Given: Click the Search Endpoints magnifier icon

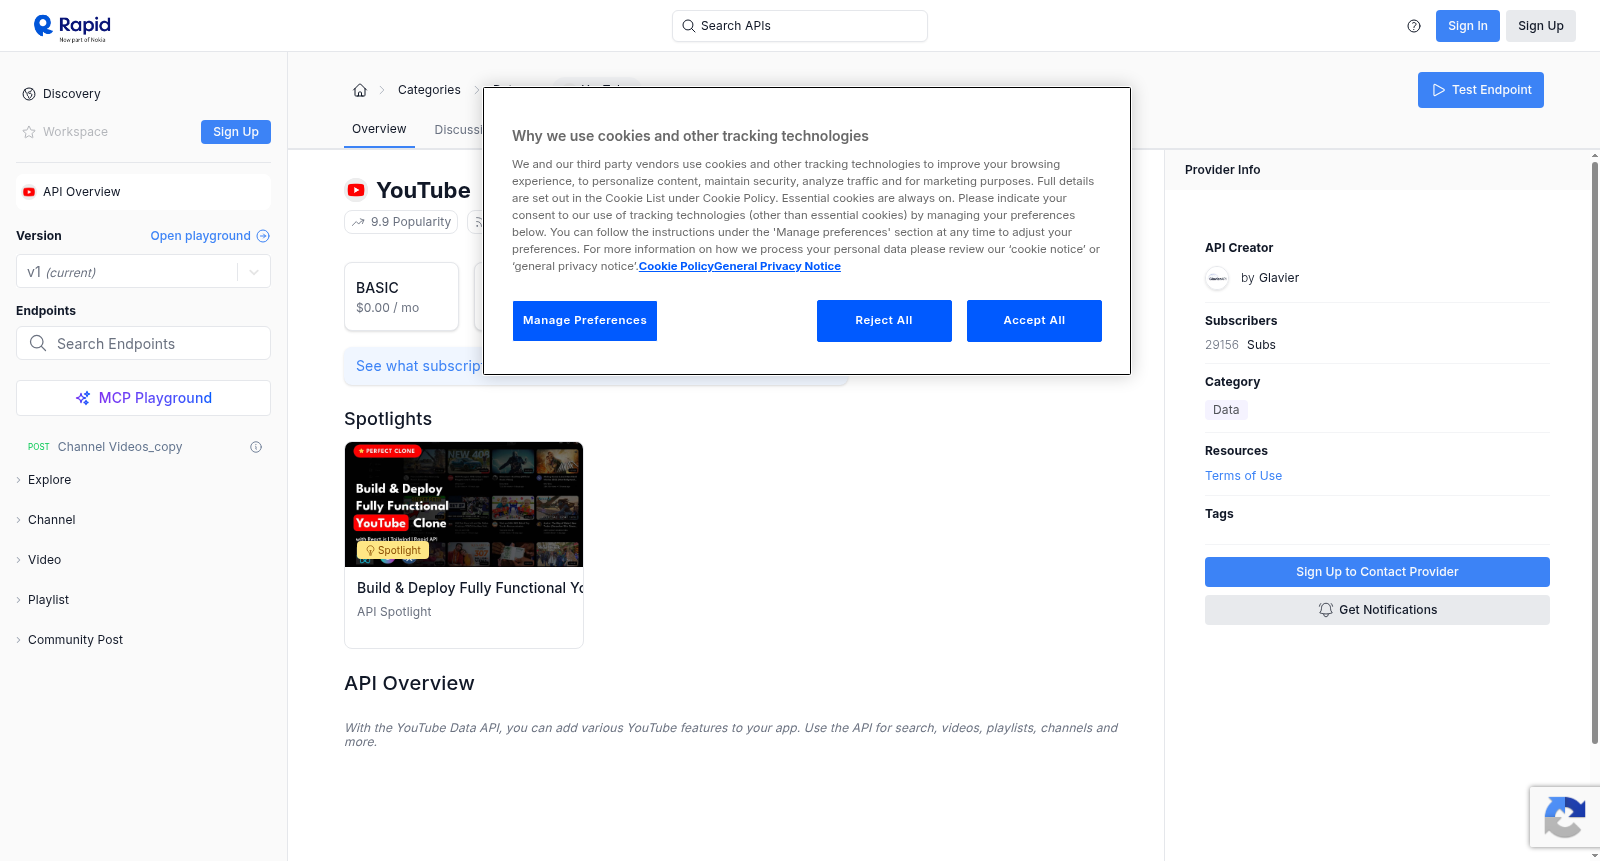Looking at the screenshot, I should coord(38,343).
